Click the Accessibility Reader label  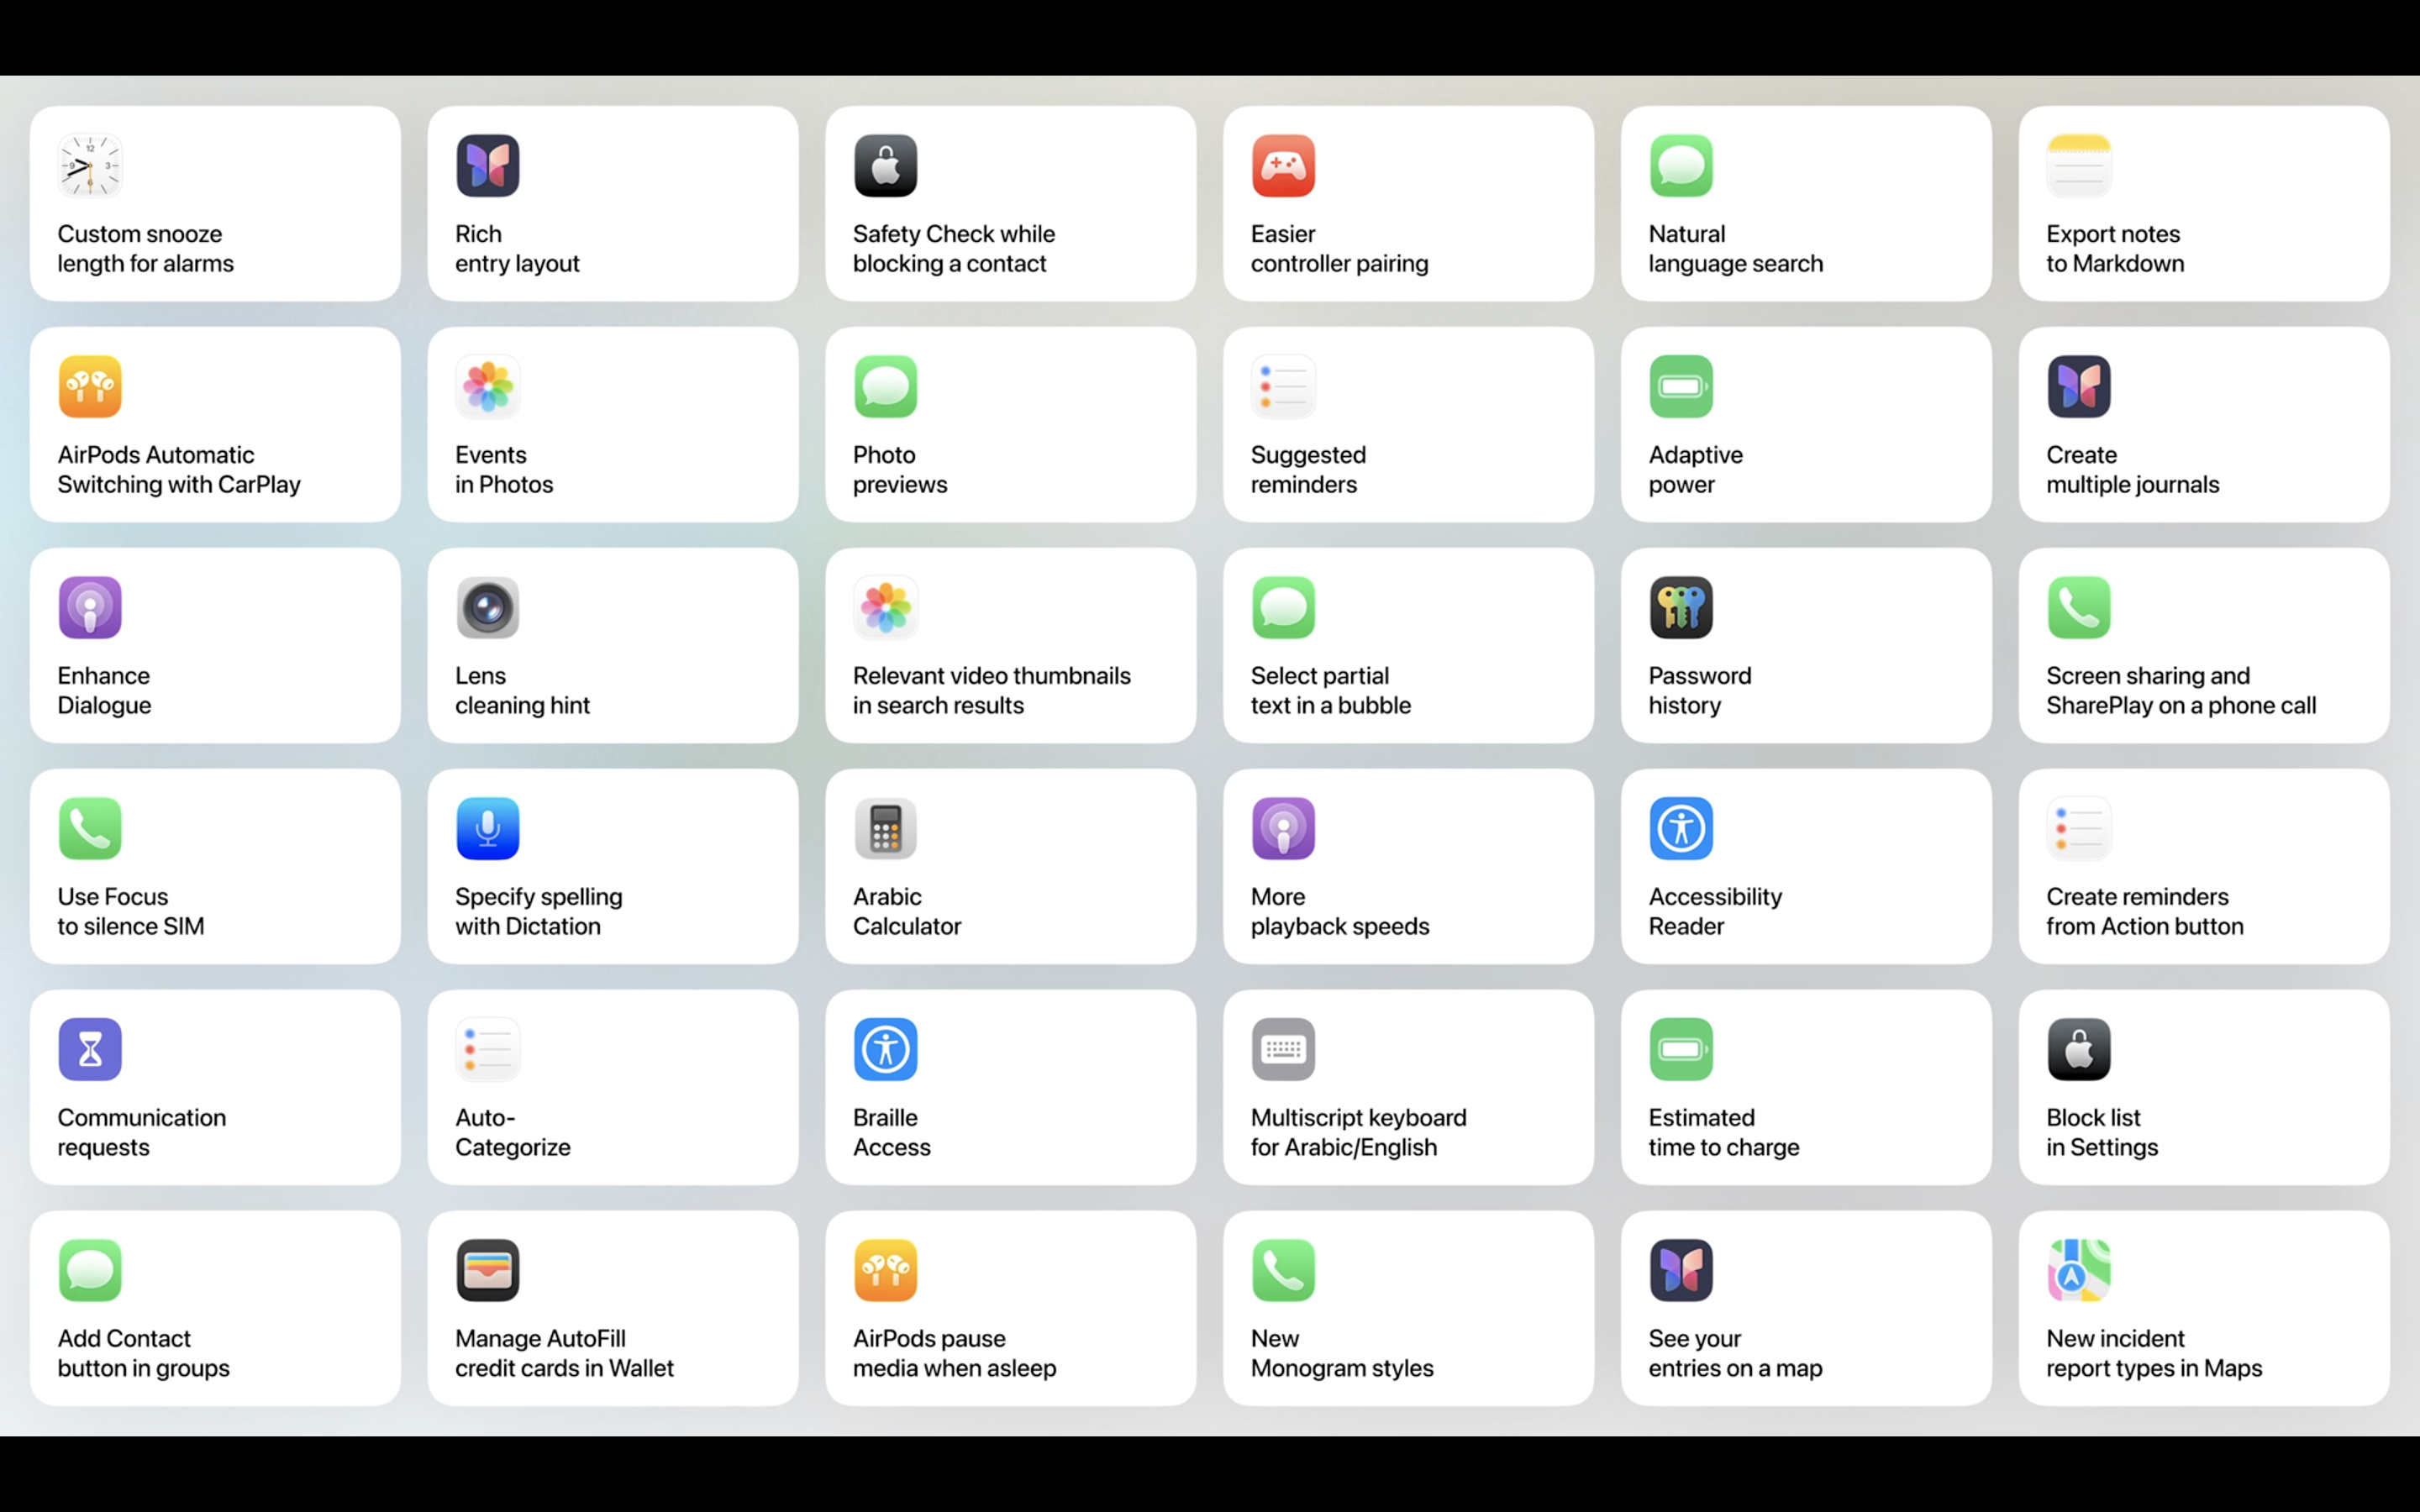(1714, 911)
